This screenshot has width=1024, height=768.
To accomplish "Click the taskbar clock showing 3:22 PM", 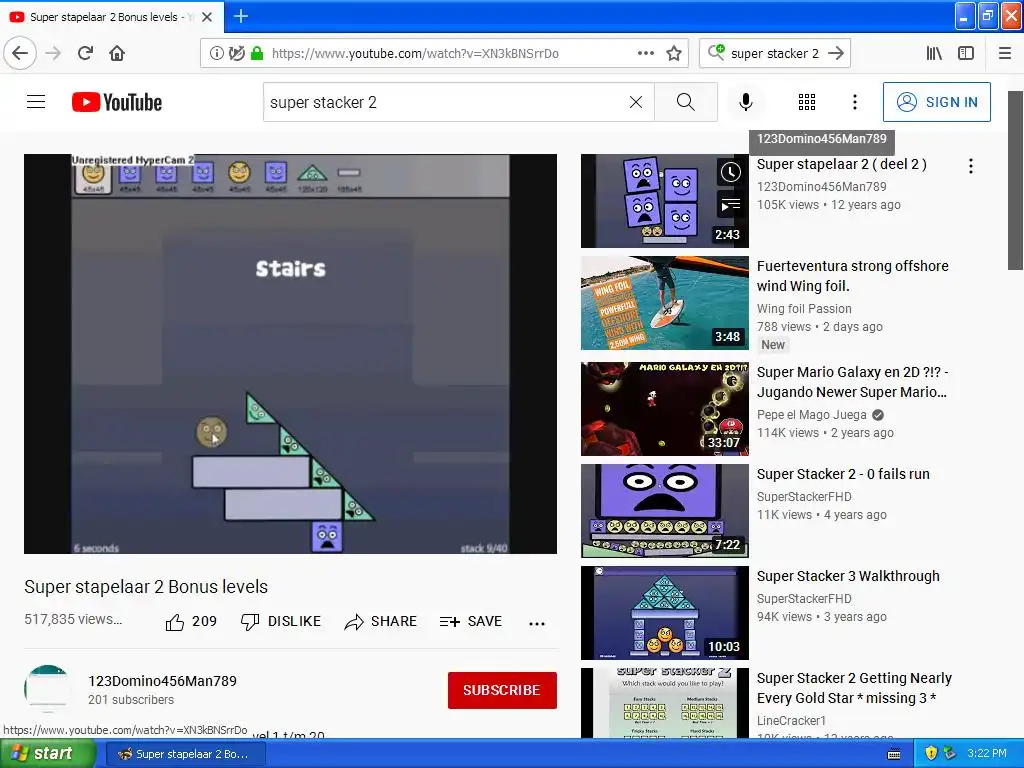I will click(x=987, y=753).
